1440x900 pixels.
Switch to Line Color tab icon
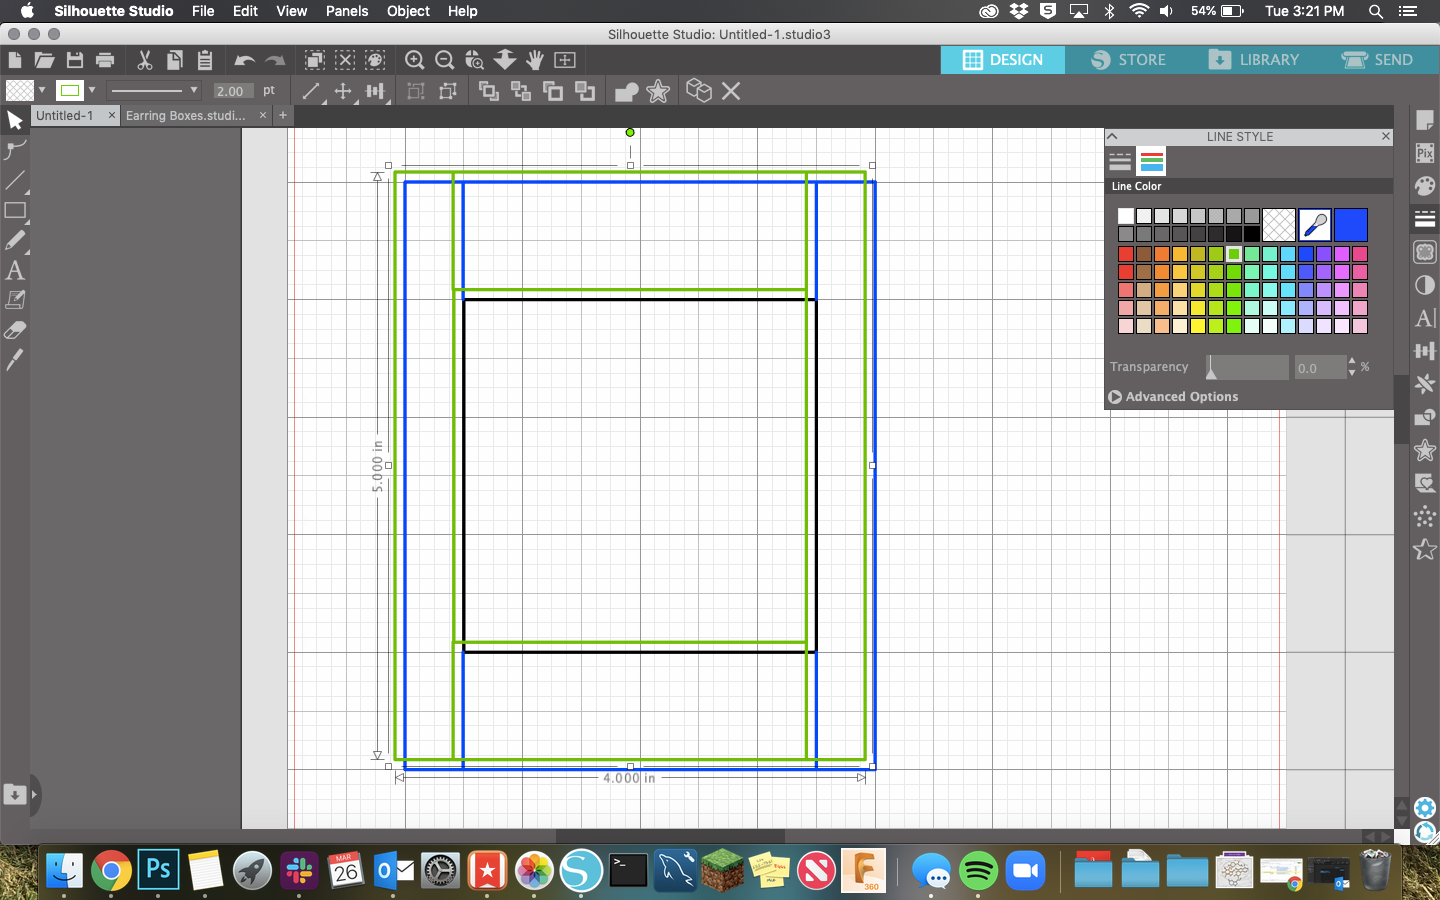(1152, 161)
